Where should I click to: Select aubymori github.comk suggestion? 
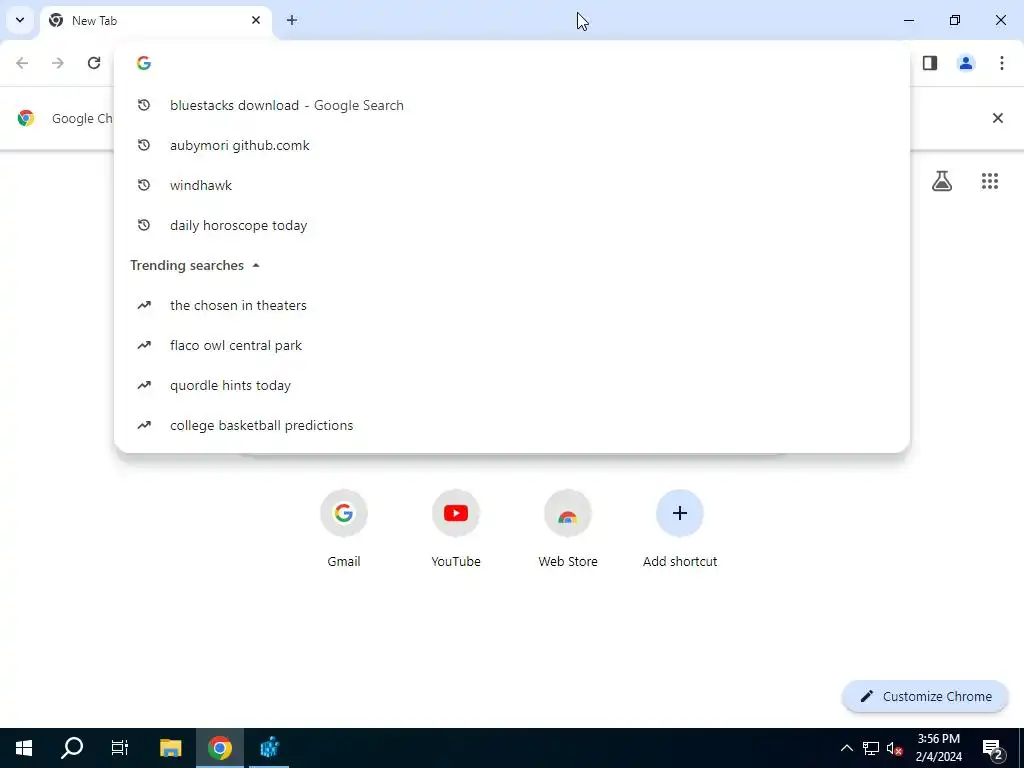click(x=512, y=145)
